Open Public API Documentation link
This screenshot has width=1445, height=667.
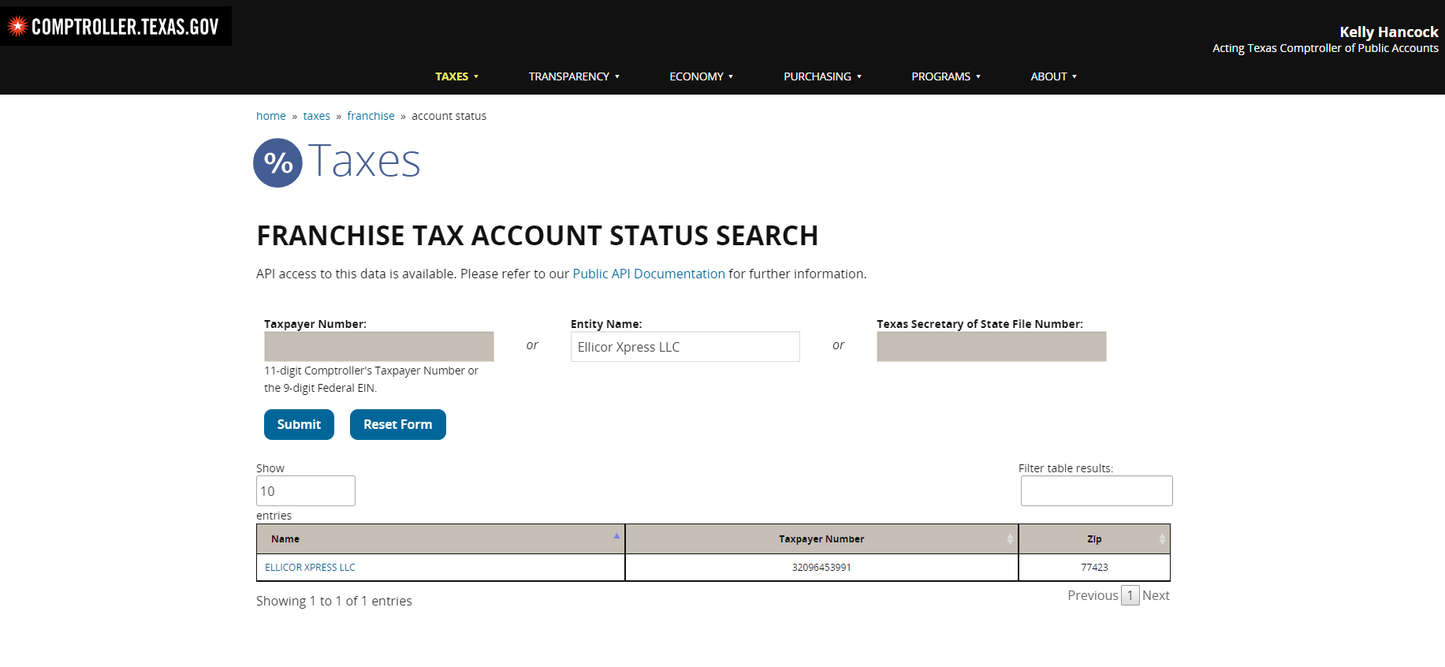coord(649,273)
